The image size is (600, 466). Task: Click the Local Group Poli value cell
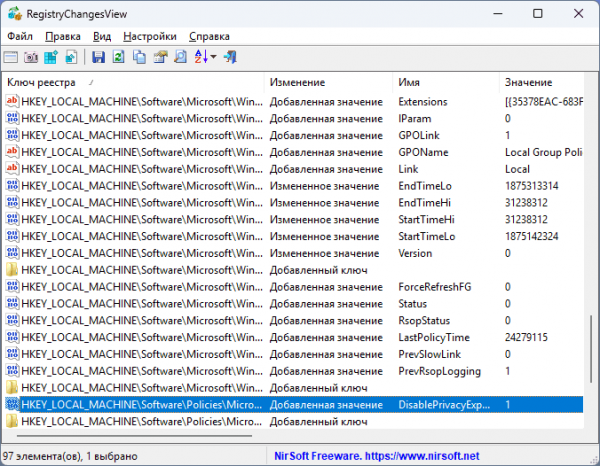tap(543, 152)
